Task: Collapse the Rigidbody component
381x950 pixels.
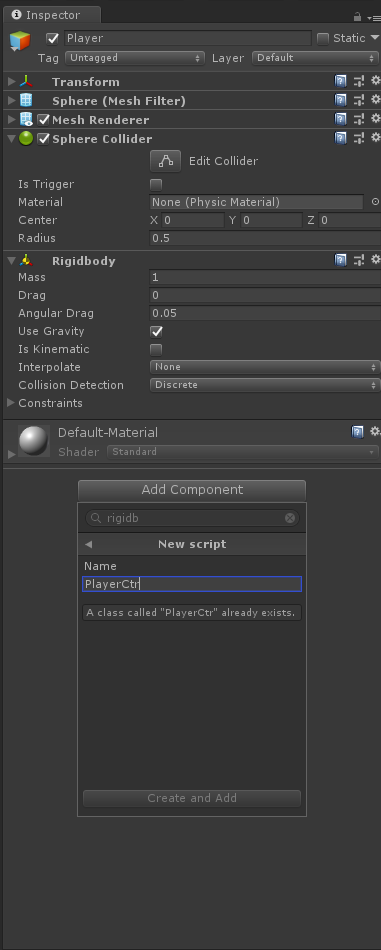Action: [x=12, y=261]
